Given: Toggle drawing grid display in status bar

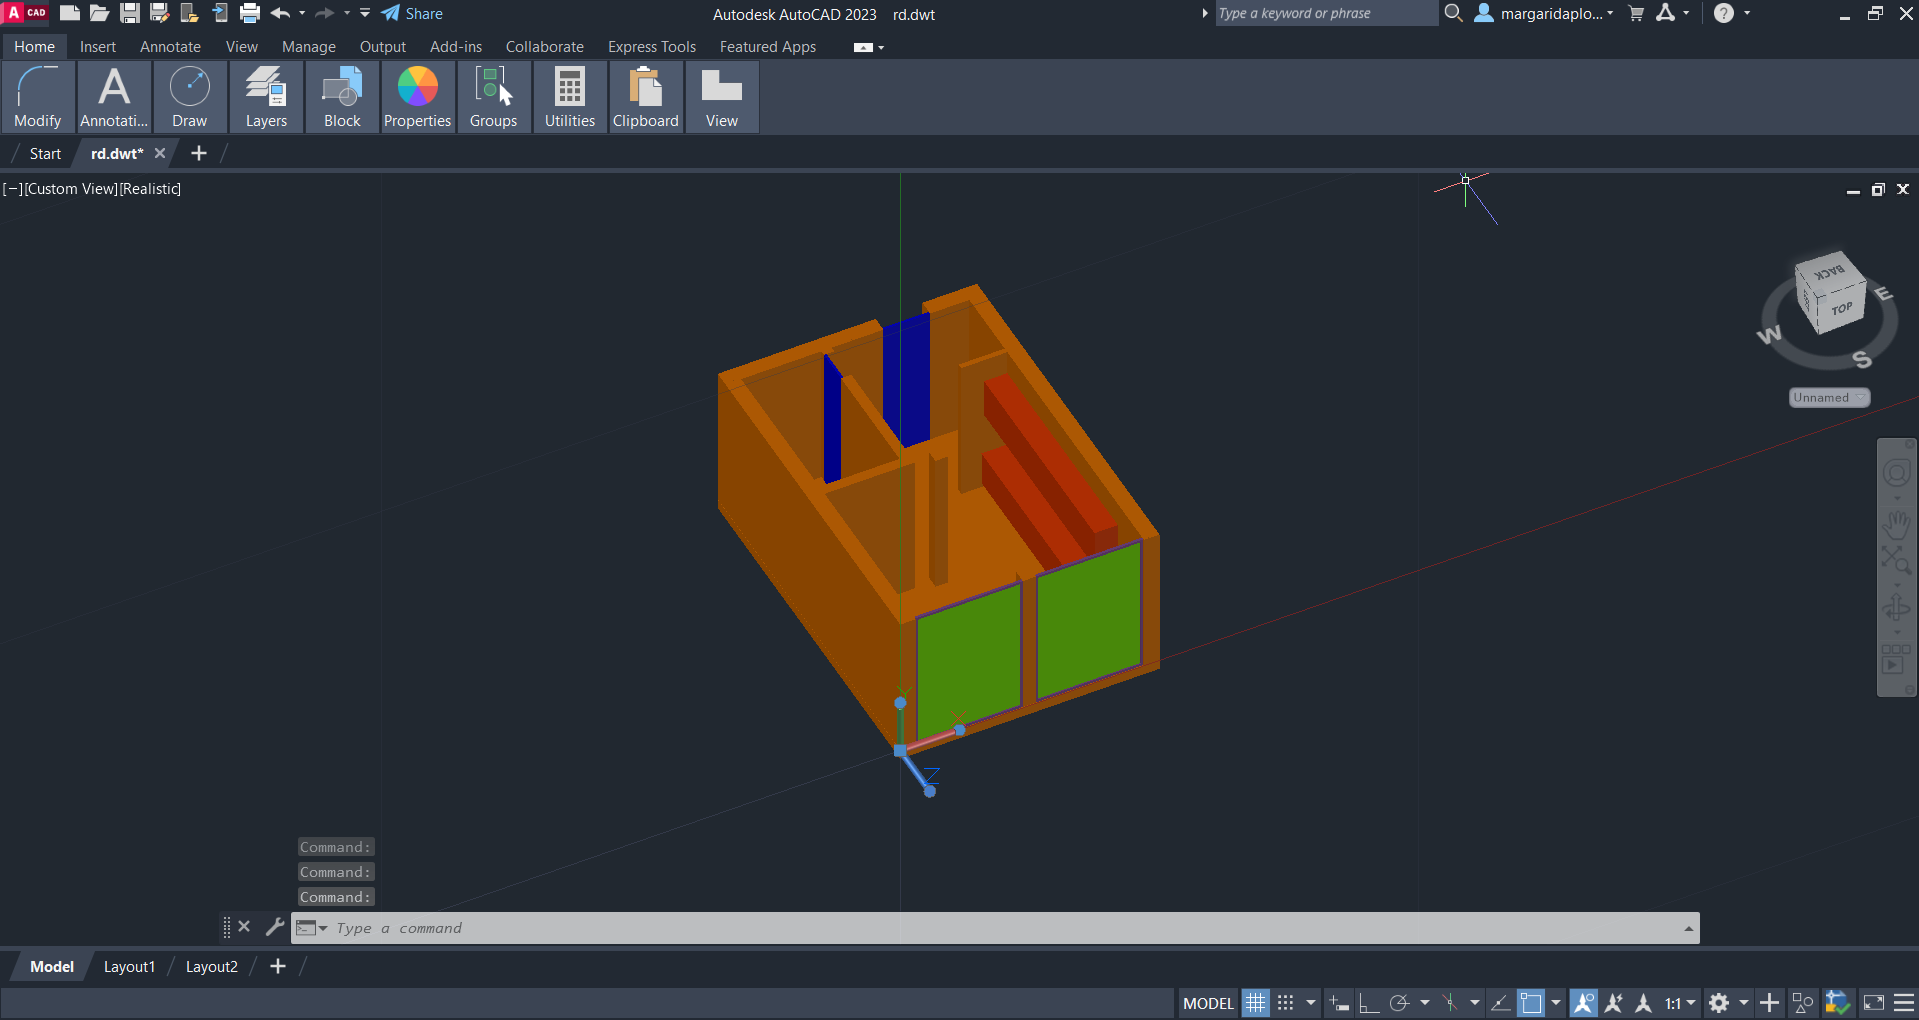Looking at the screenshot, I should [1255, 1003].
